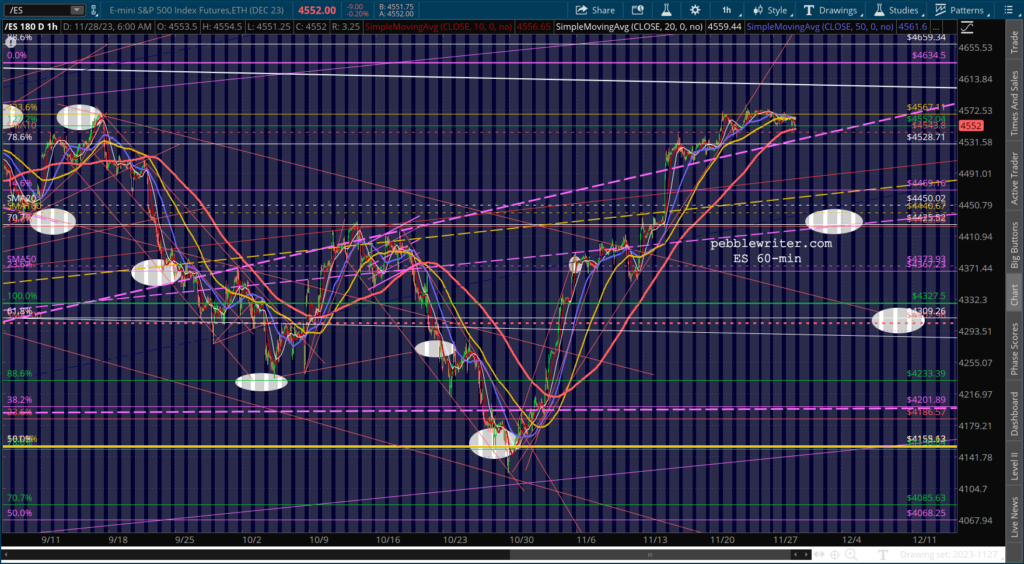Toggle the price scale mode icon top-right

coord(967,27)
